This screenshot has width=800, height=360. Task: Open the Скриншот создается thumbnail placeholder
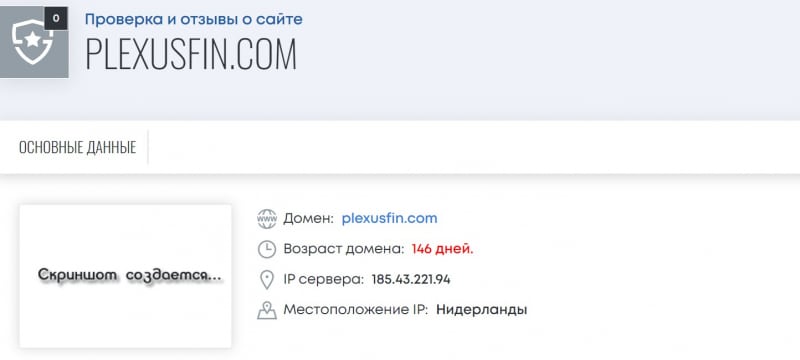point(126,276)
